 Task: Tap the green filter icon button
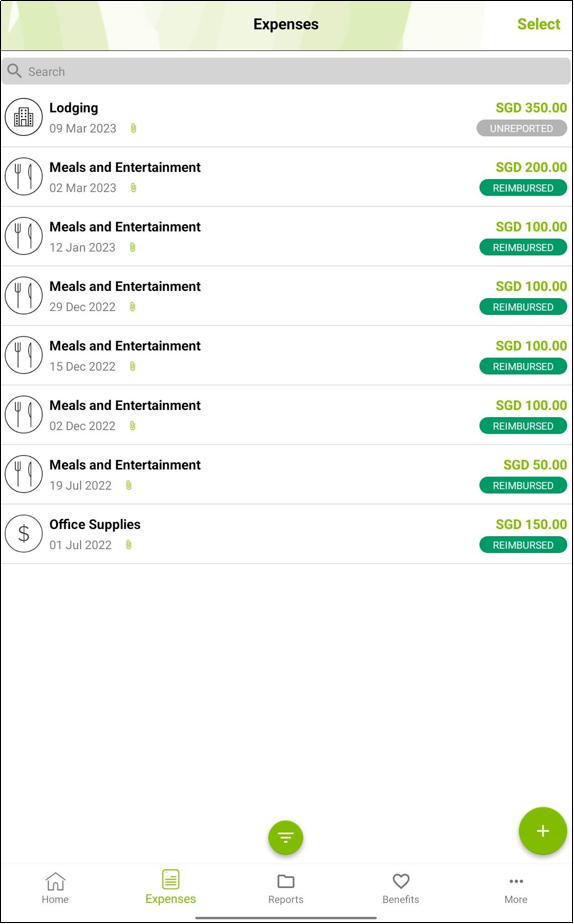pos(286,837)
